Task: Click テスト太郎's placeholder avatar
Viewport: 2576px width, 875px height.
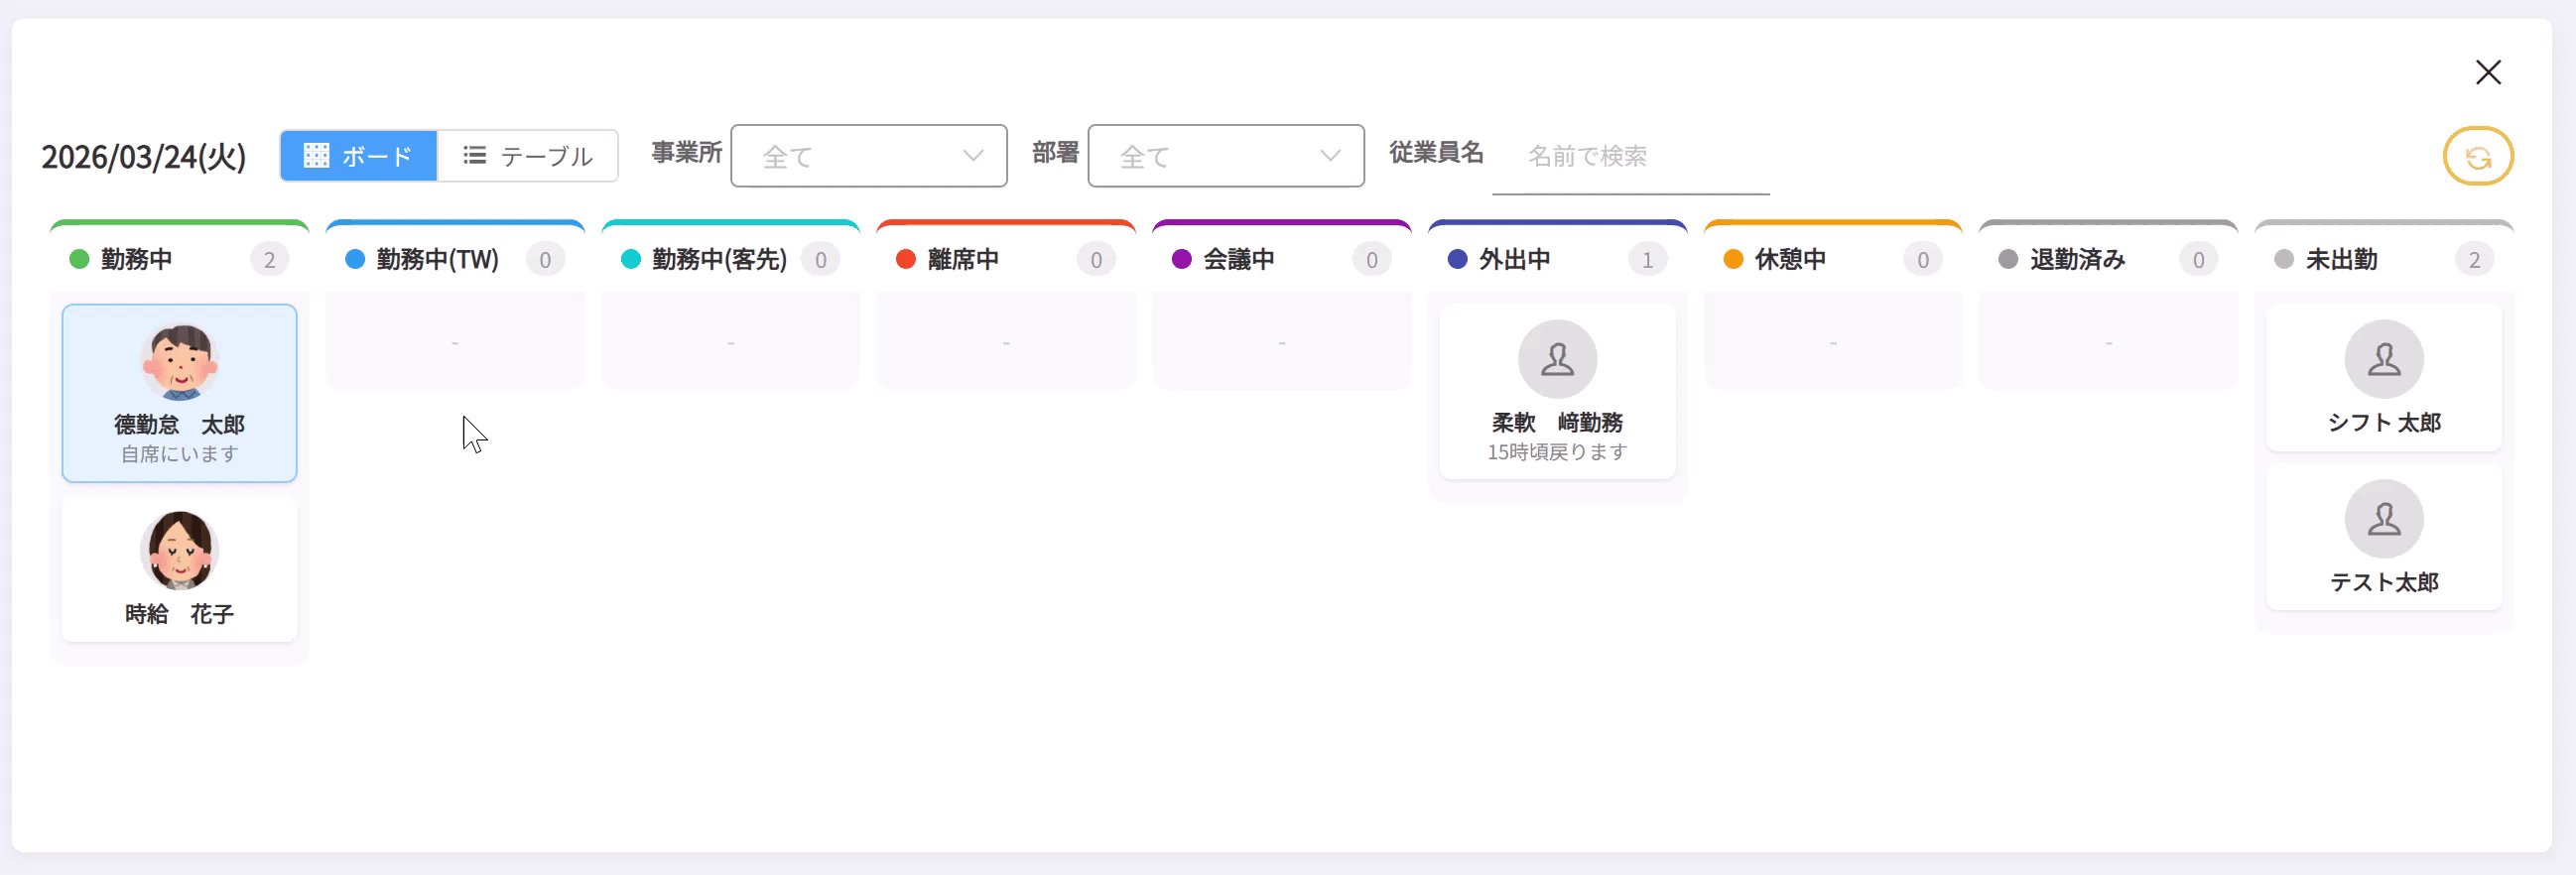Action: [x=2383, y=519]
